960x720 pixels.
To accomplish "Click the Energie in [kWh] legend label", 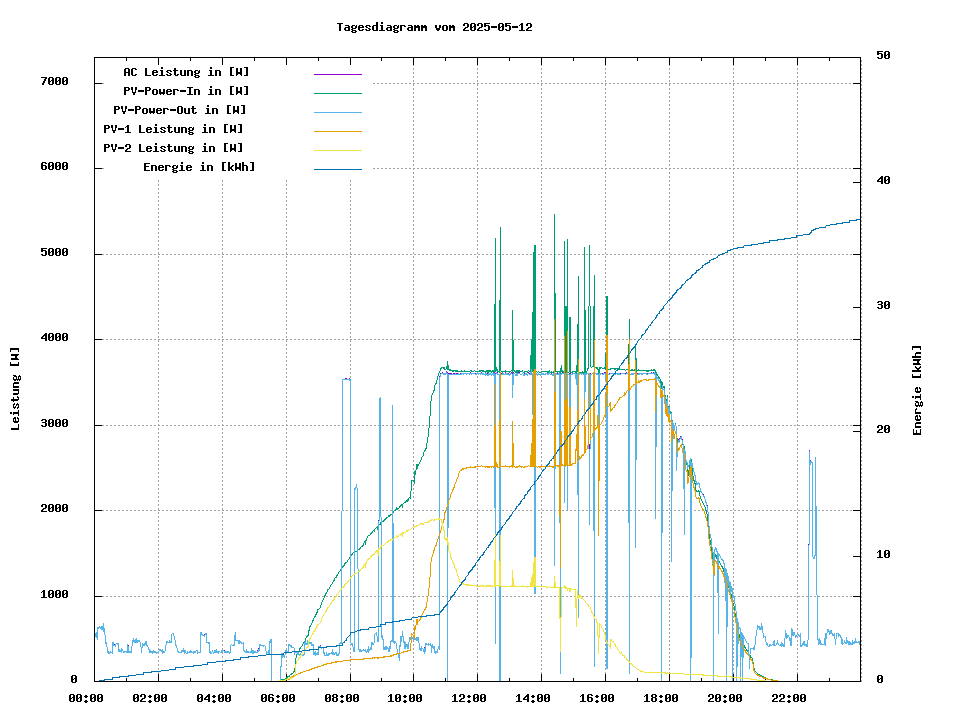I will 199,167.
